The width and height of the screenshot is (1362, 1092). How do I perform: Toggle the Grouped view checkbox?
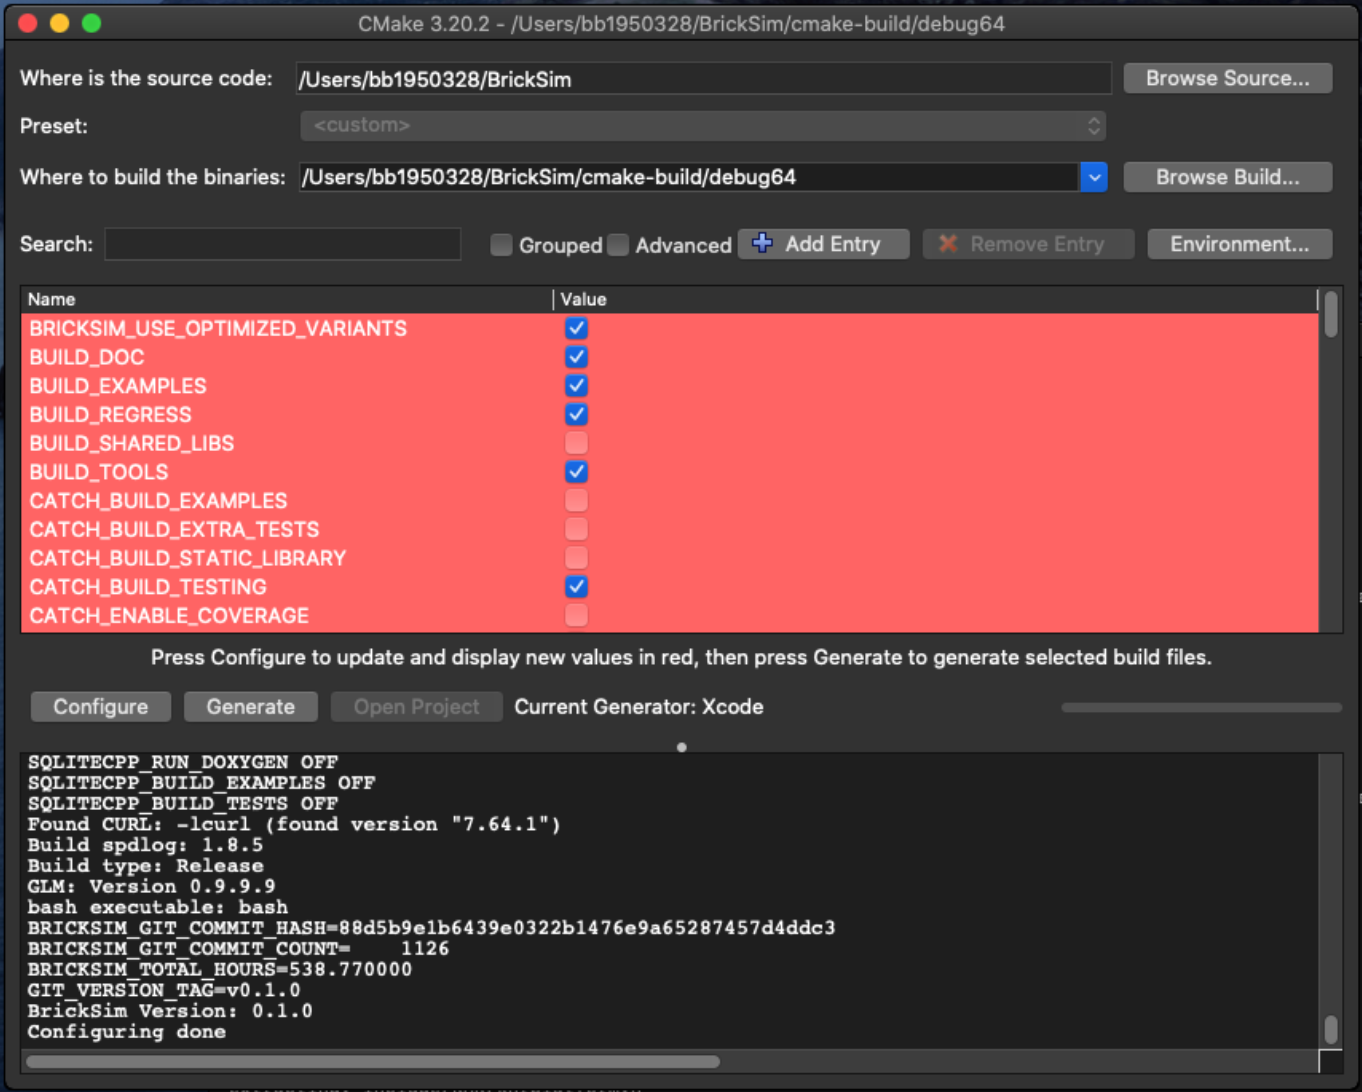pyautogui.click(x=501, y=245)
